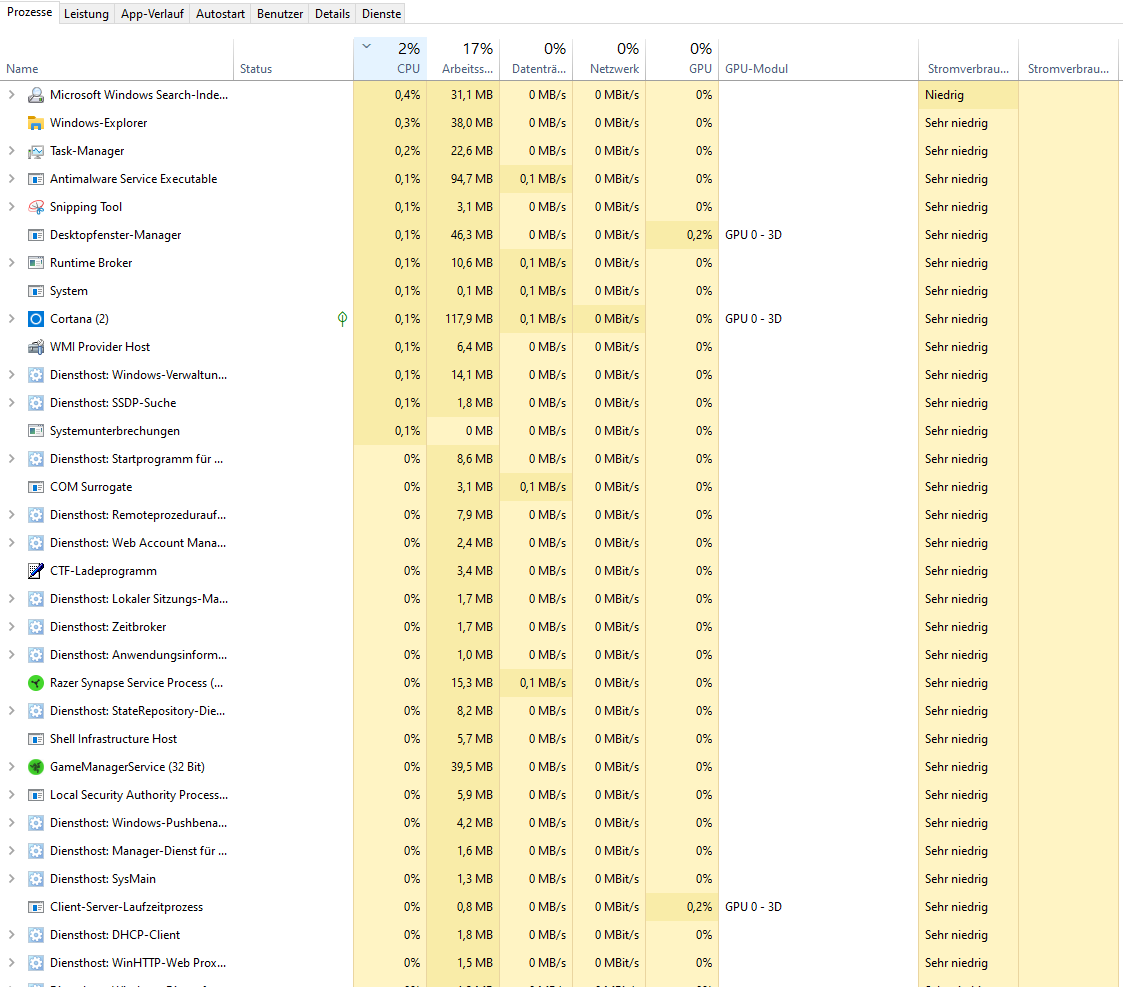Click the first Stromverbrauch column header
This screenshot has width=1123, height=987.
point(968,59)
